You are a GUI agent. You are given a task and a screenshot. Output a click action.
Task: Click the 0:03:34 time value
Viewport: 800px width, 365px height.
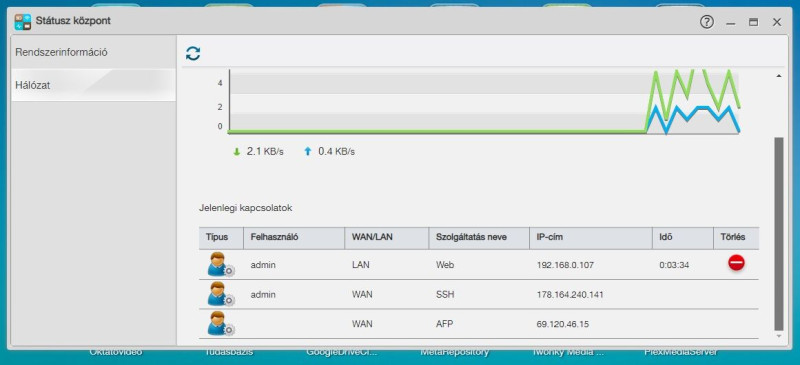coord(674,265)
